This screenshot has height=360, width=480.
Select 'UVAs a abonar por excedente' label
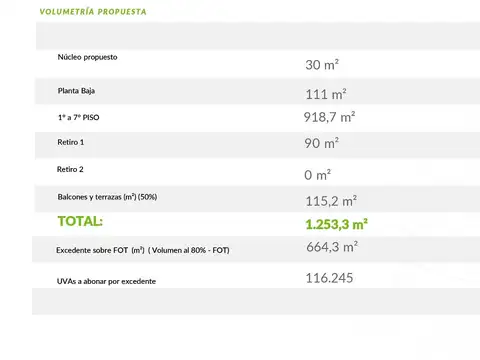point(106,281)
